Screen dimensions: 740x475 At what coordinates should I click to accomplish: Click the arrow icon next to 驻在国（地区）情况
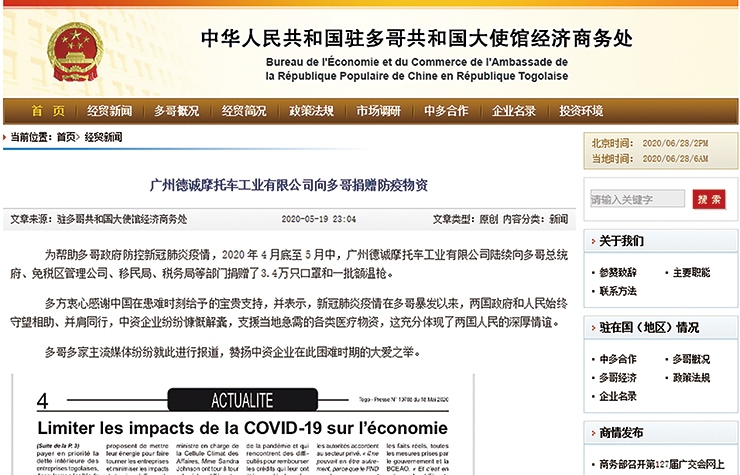coord(592,327)
